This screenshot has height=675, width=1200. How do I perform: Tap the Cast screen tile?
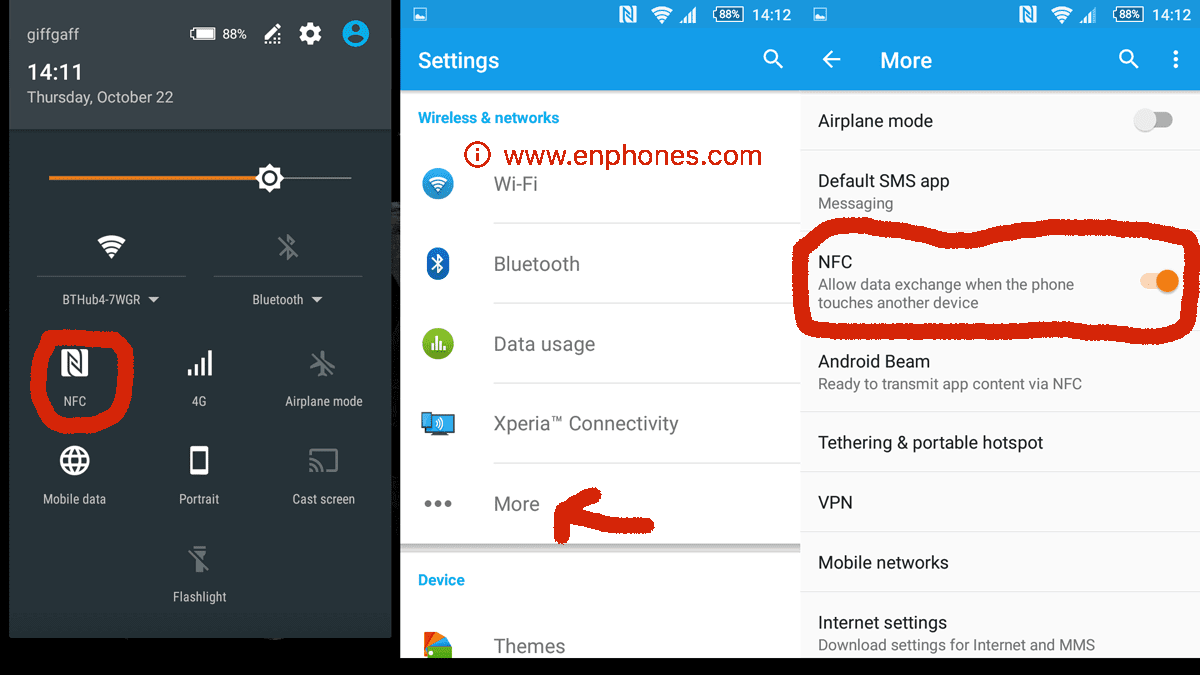[x=323, y=475]
